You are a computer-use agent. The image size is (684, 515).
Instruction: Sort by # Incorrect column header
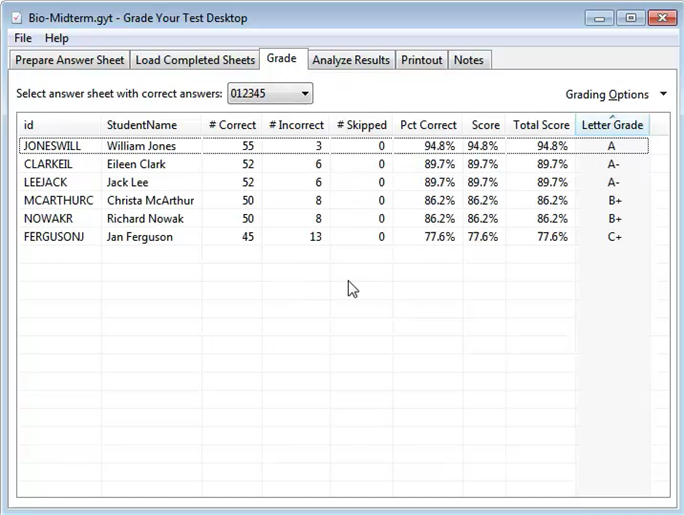pos(296,125)
